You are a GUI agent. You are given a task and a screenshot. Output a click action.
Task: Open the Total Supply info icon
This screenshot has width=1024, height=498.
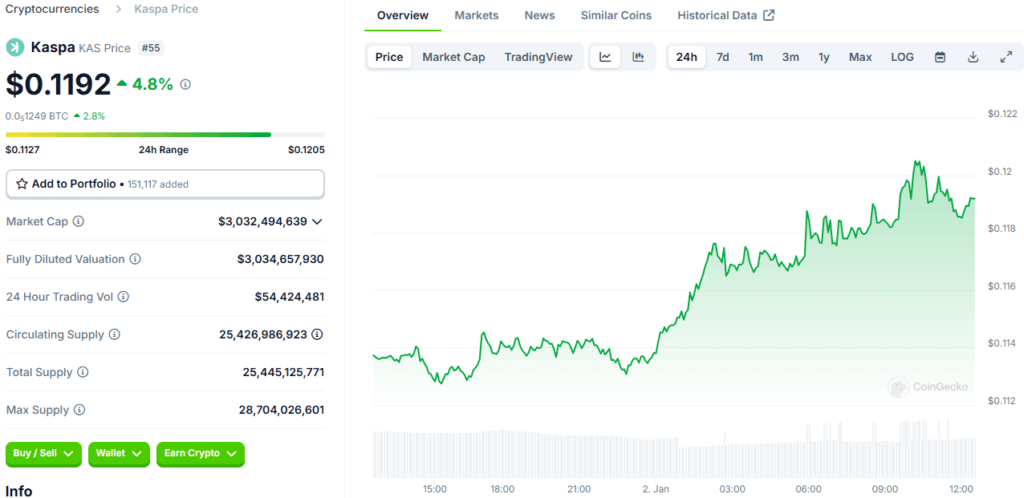[83, 372]
